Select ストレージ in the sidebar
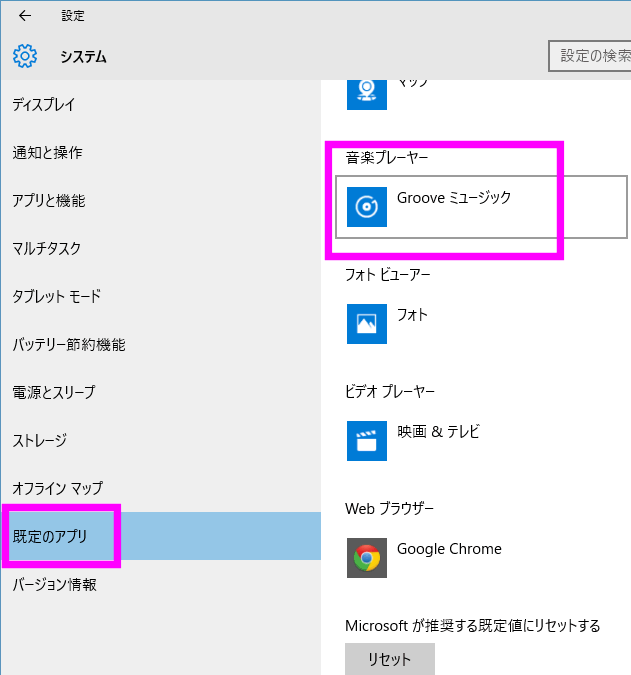This screenshot has height=675, width=631. 40,441
